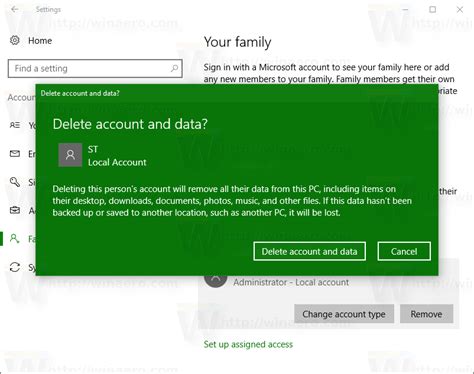The height and width of the screenshot is (374, 474).
Task: Go to Settings Home
Action: point(40,41)
